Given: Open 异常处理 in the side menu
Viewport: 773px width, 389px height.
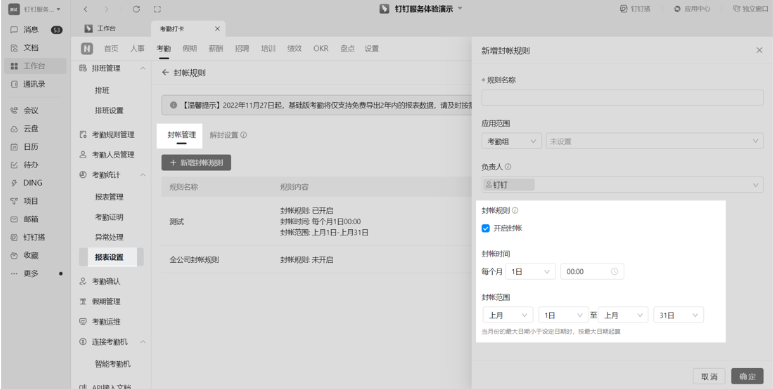Looking at the screenshot, I should point(109,237).
